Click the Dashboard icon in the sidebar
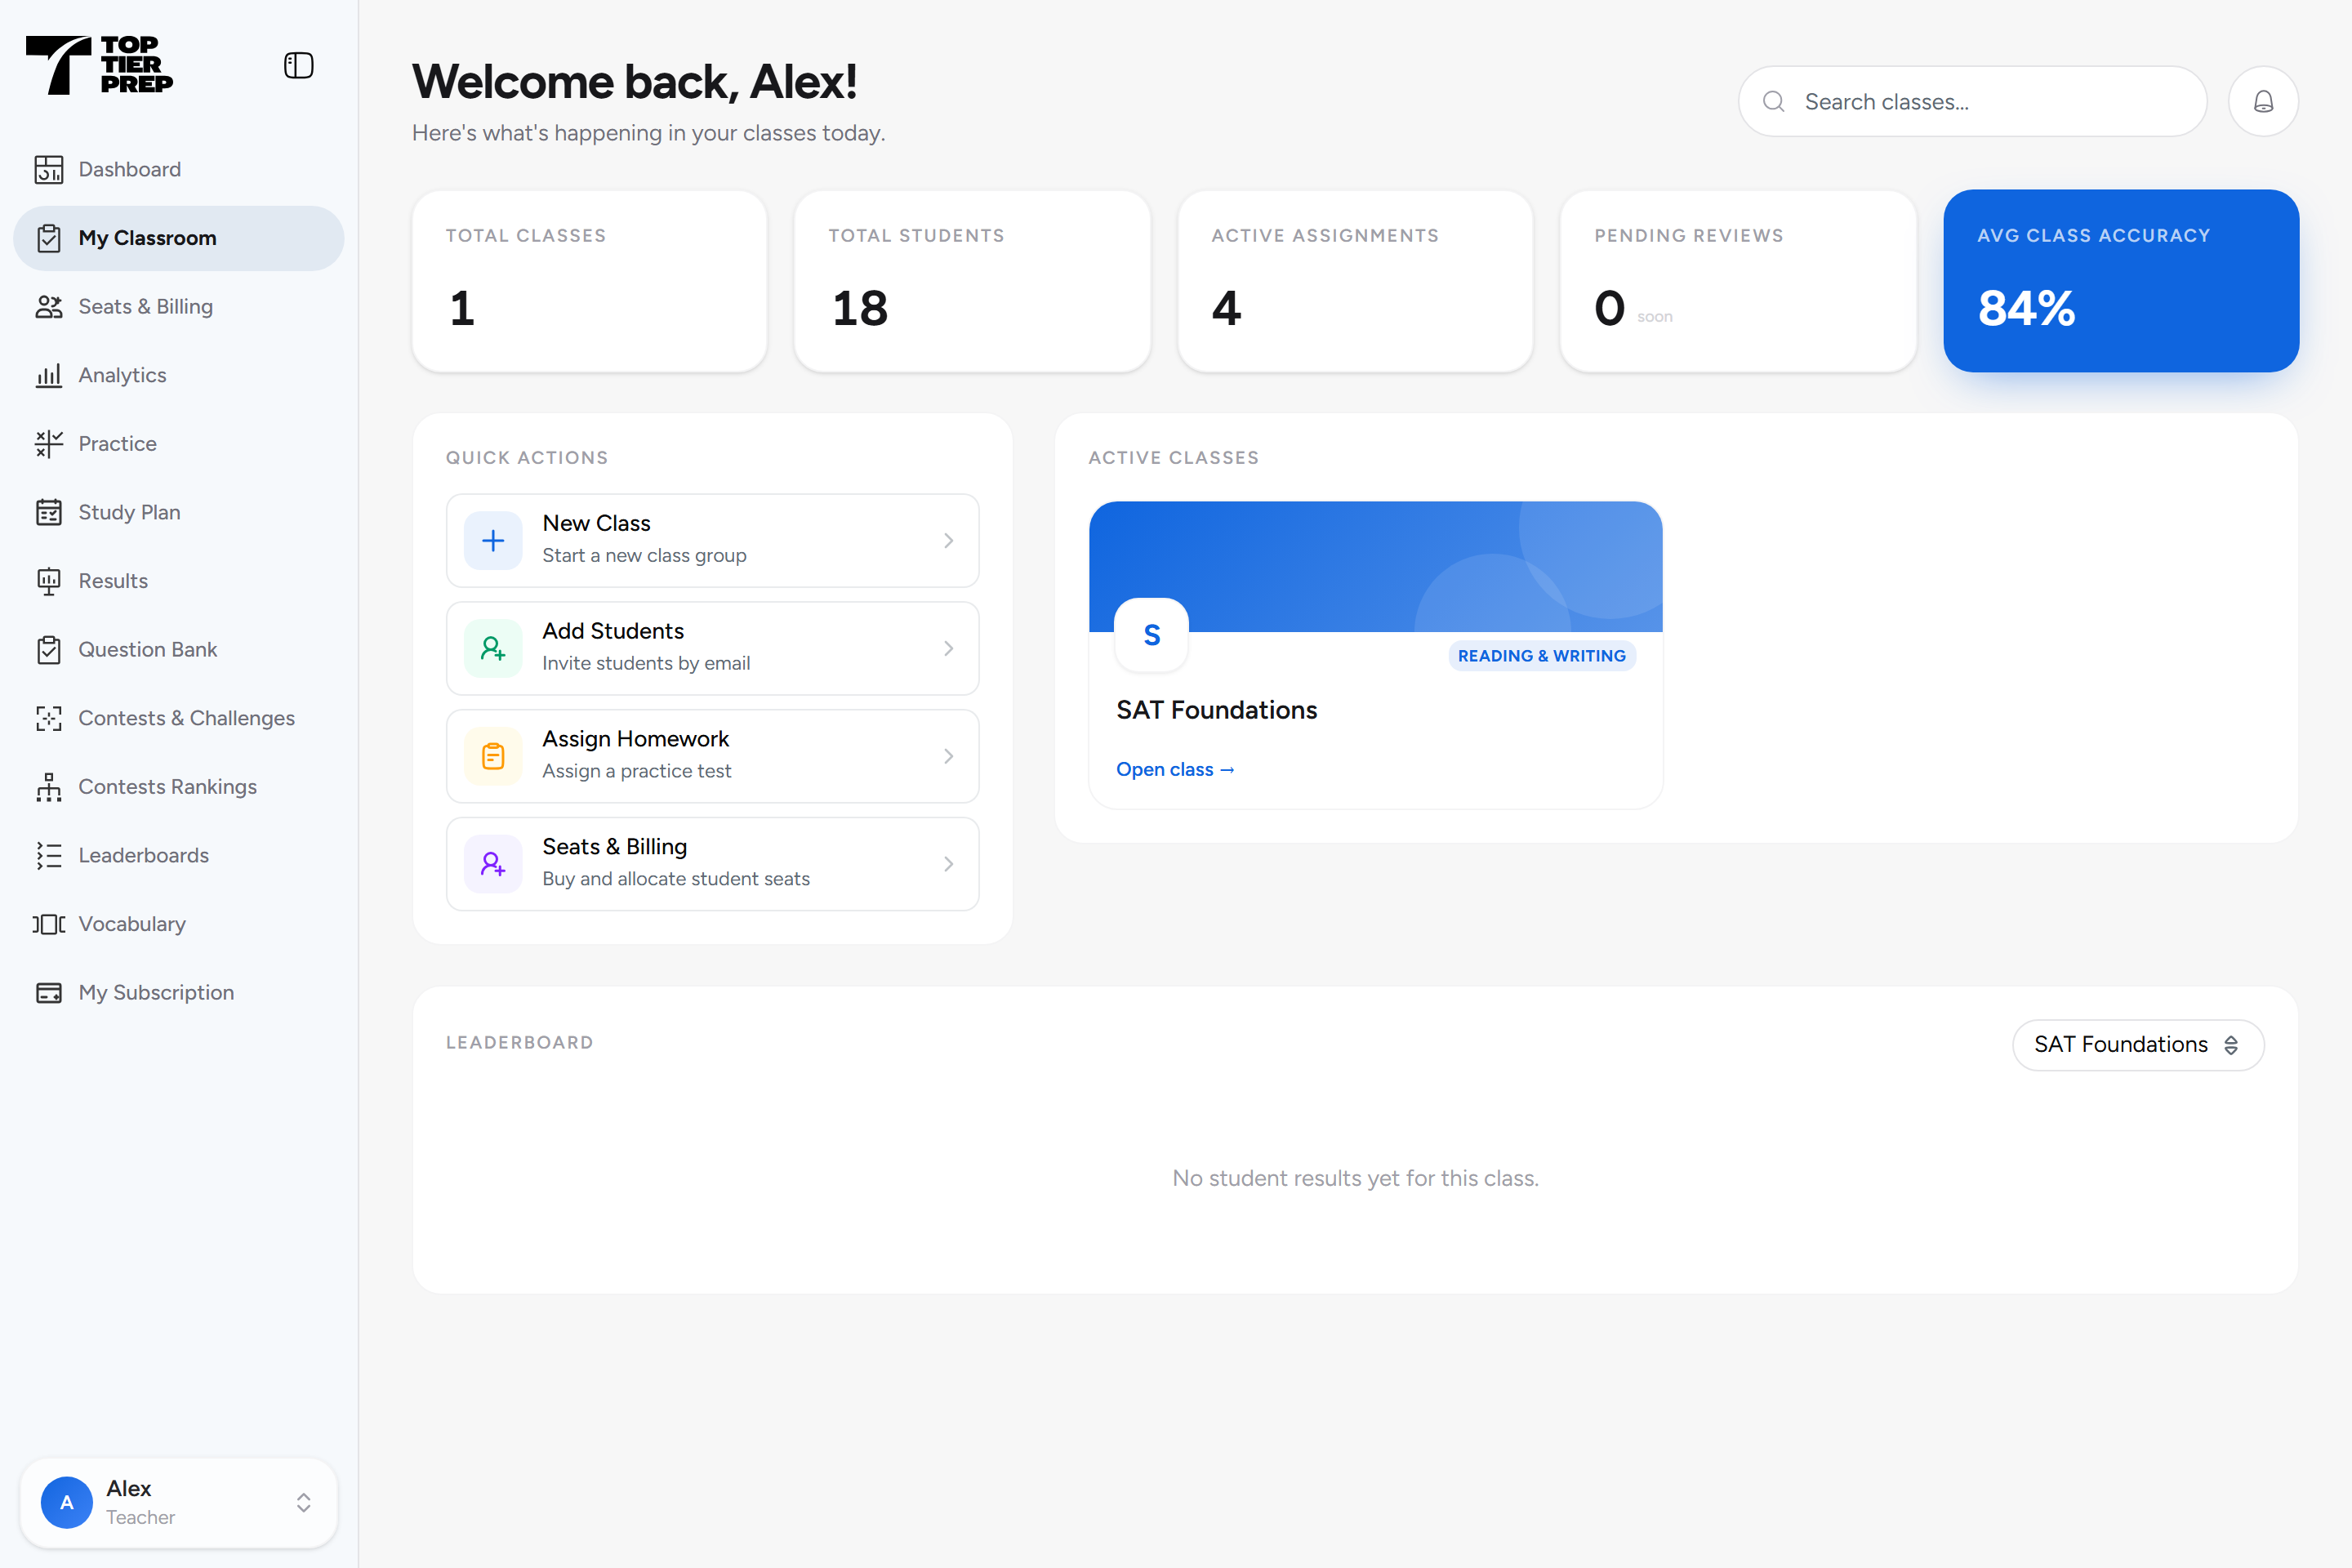The image size is (2352, 1568). pos(49,169)
